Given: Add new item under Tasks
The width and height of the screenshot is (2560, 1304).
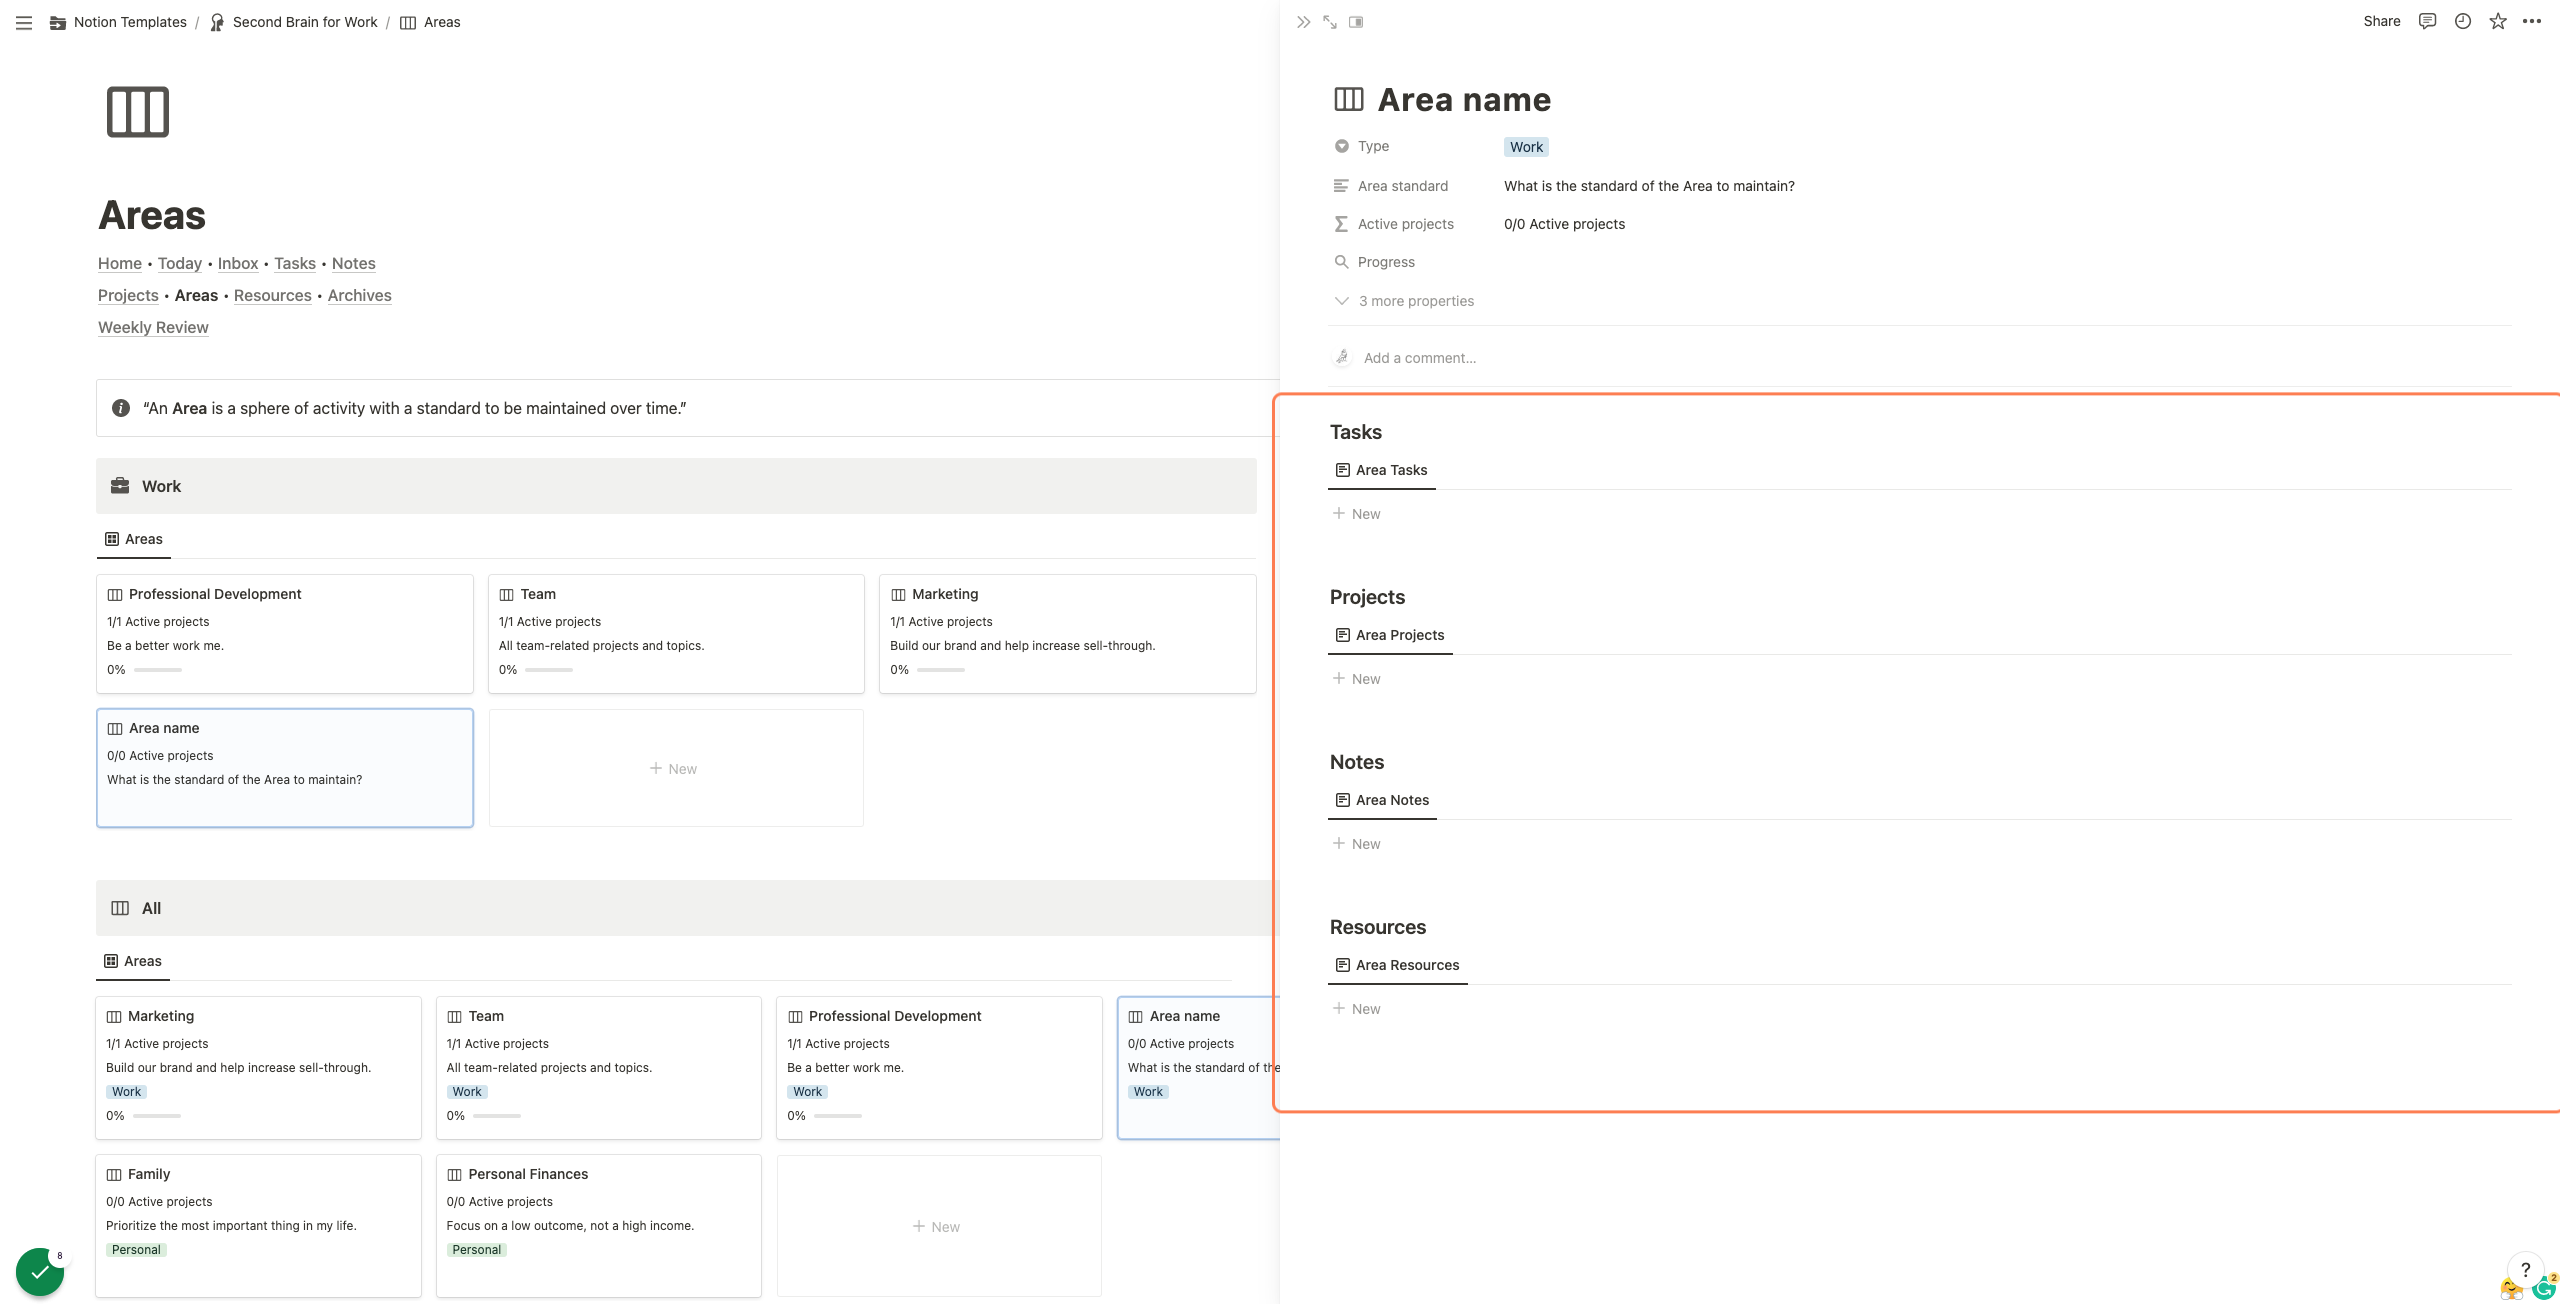Looking at the screenshot, I should point(1357,514).
